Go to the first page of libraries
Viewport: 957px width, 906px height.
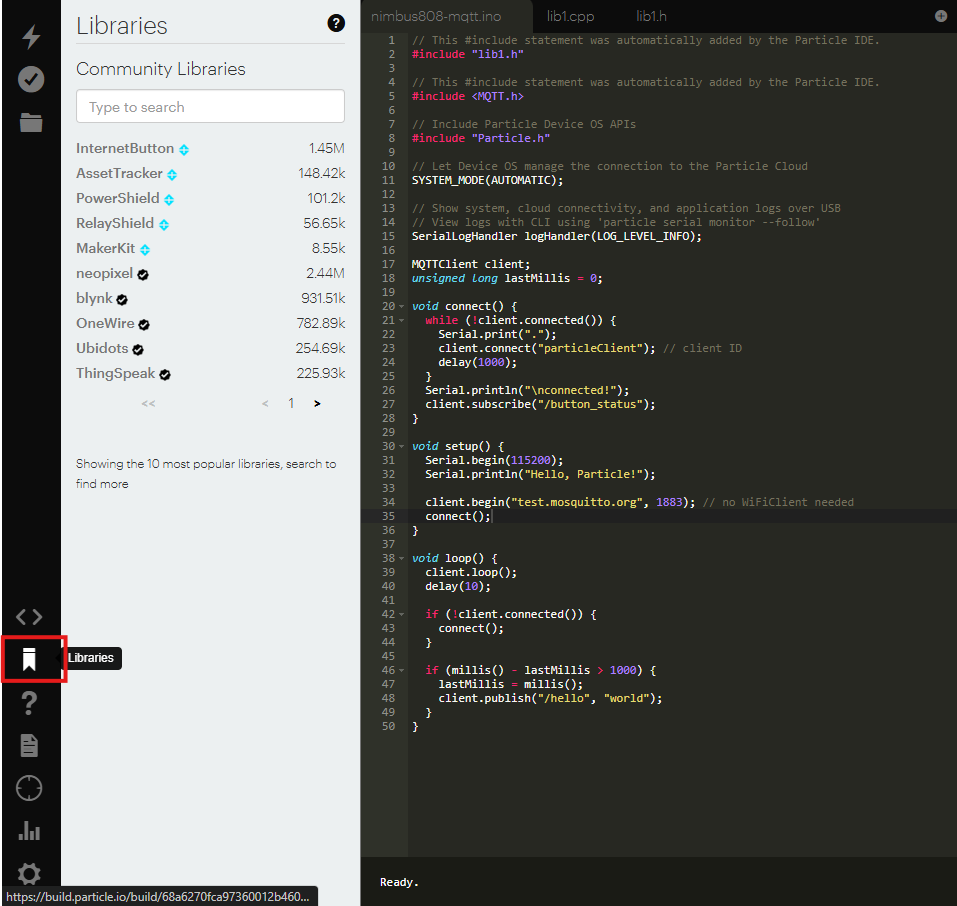(148, 404)
